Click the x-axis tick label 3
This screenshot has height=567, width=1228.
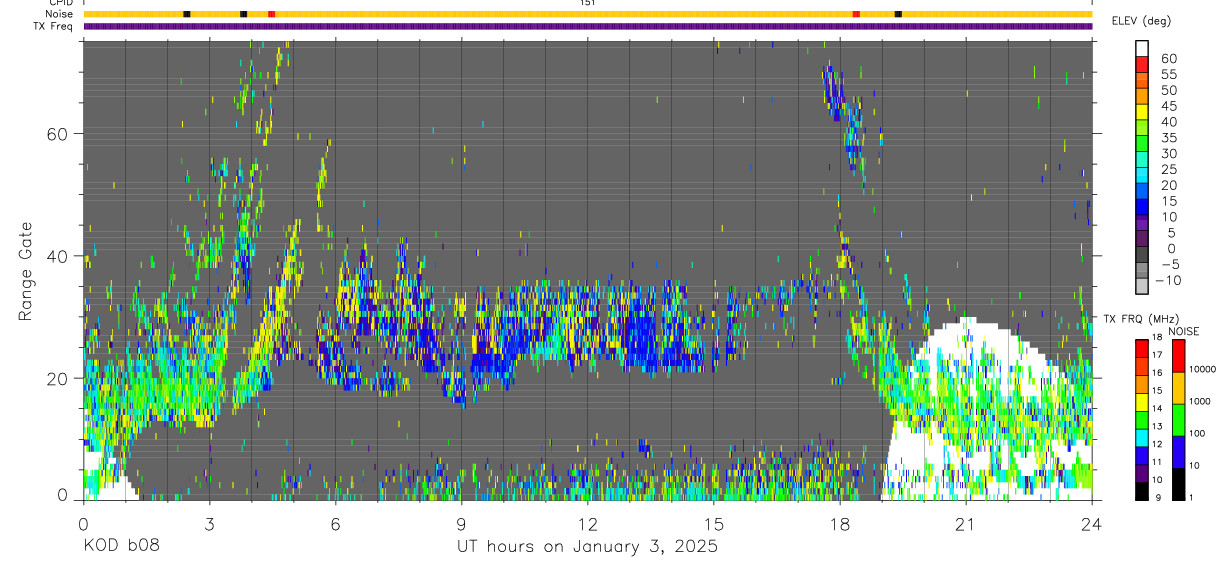209,525
